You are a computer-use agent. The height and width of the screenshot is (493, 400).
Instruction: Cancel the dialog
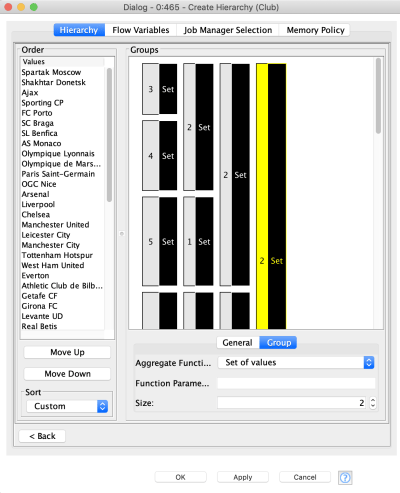305,477
